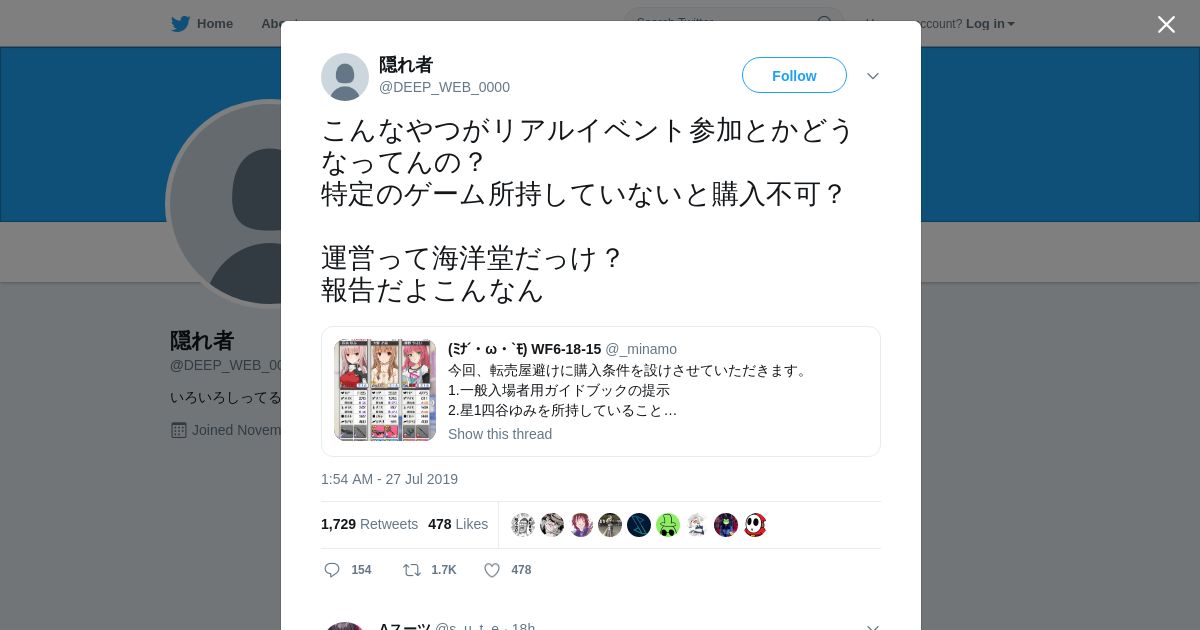Click Show this thread link
This screenshot has height=630, width=1200.
tap(500, 434)
